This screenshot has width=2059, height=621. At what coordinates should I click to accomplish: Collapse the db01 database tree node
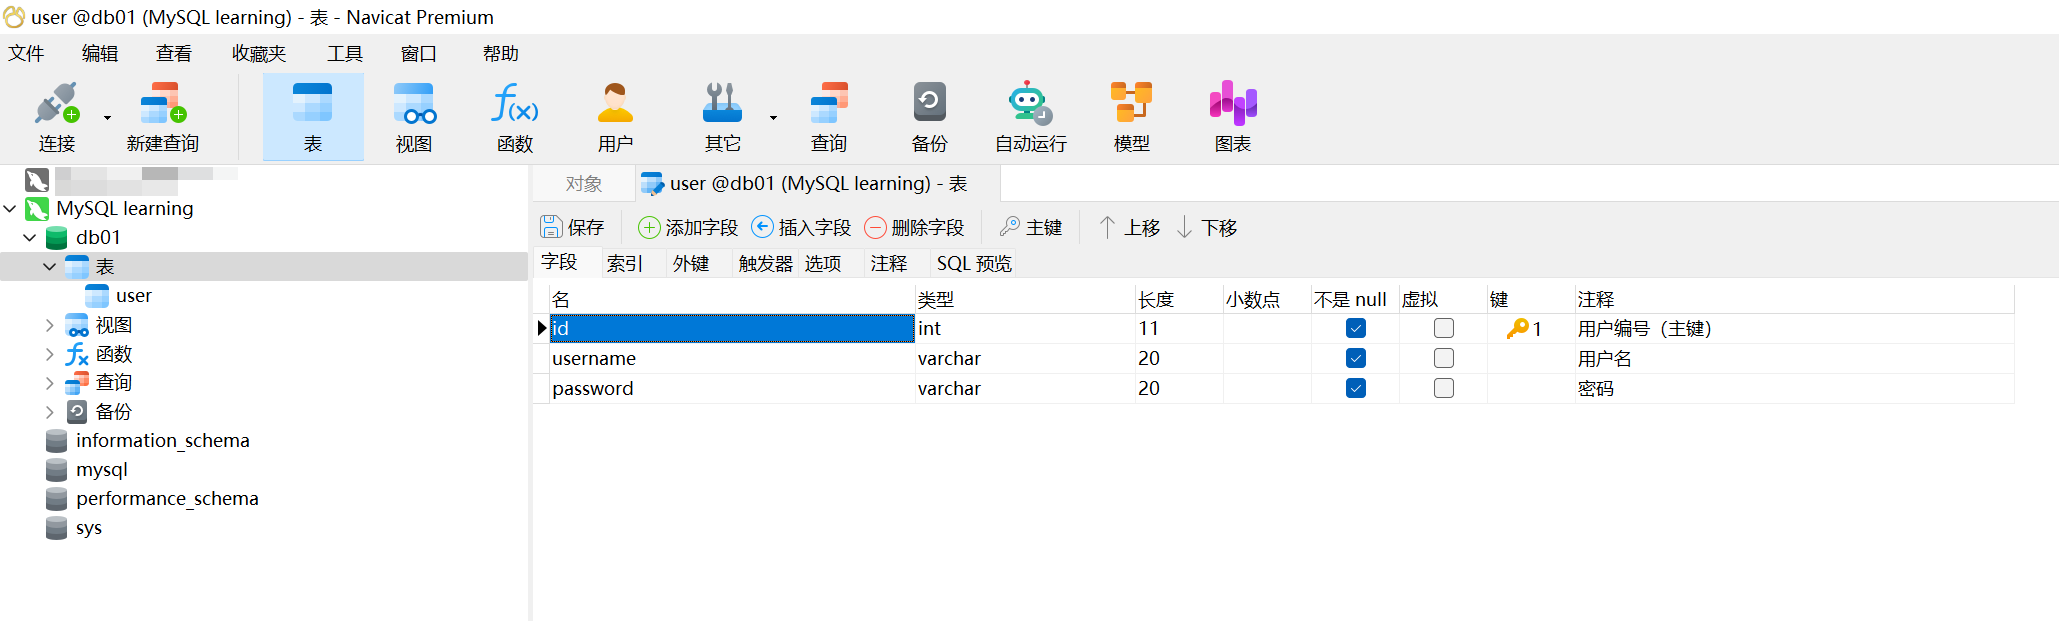(30, 238)
